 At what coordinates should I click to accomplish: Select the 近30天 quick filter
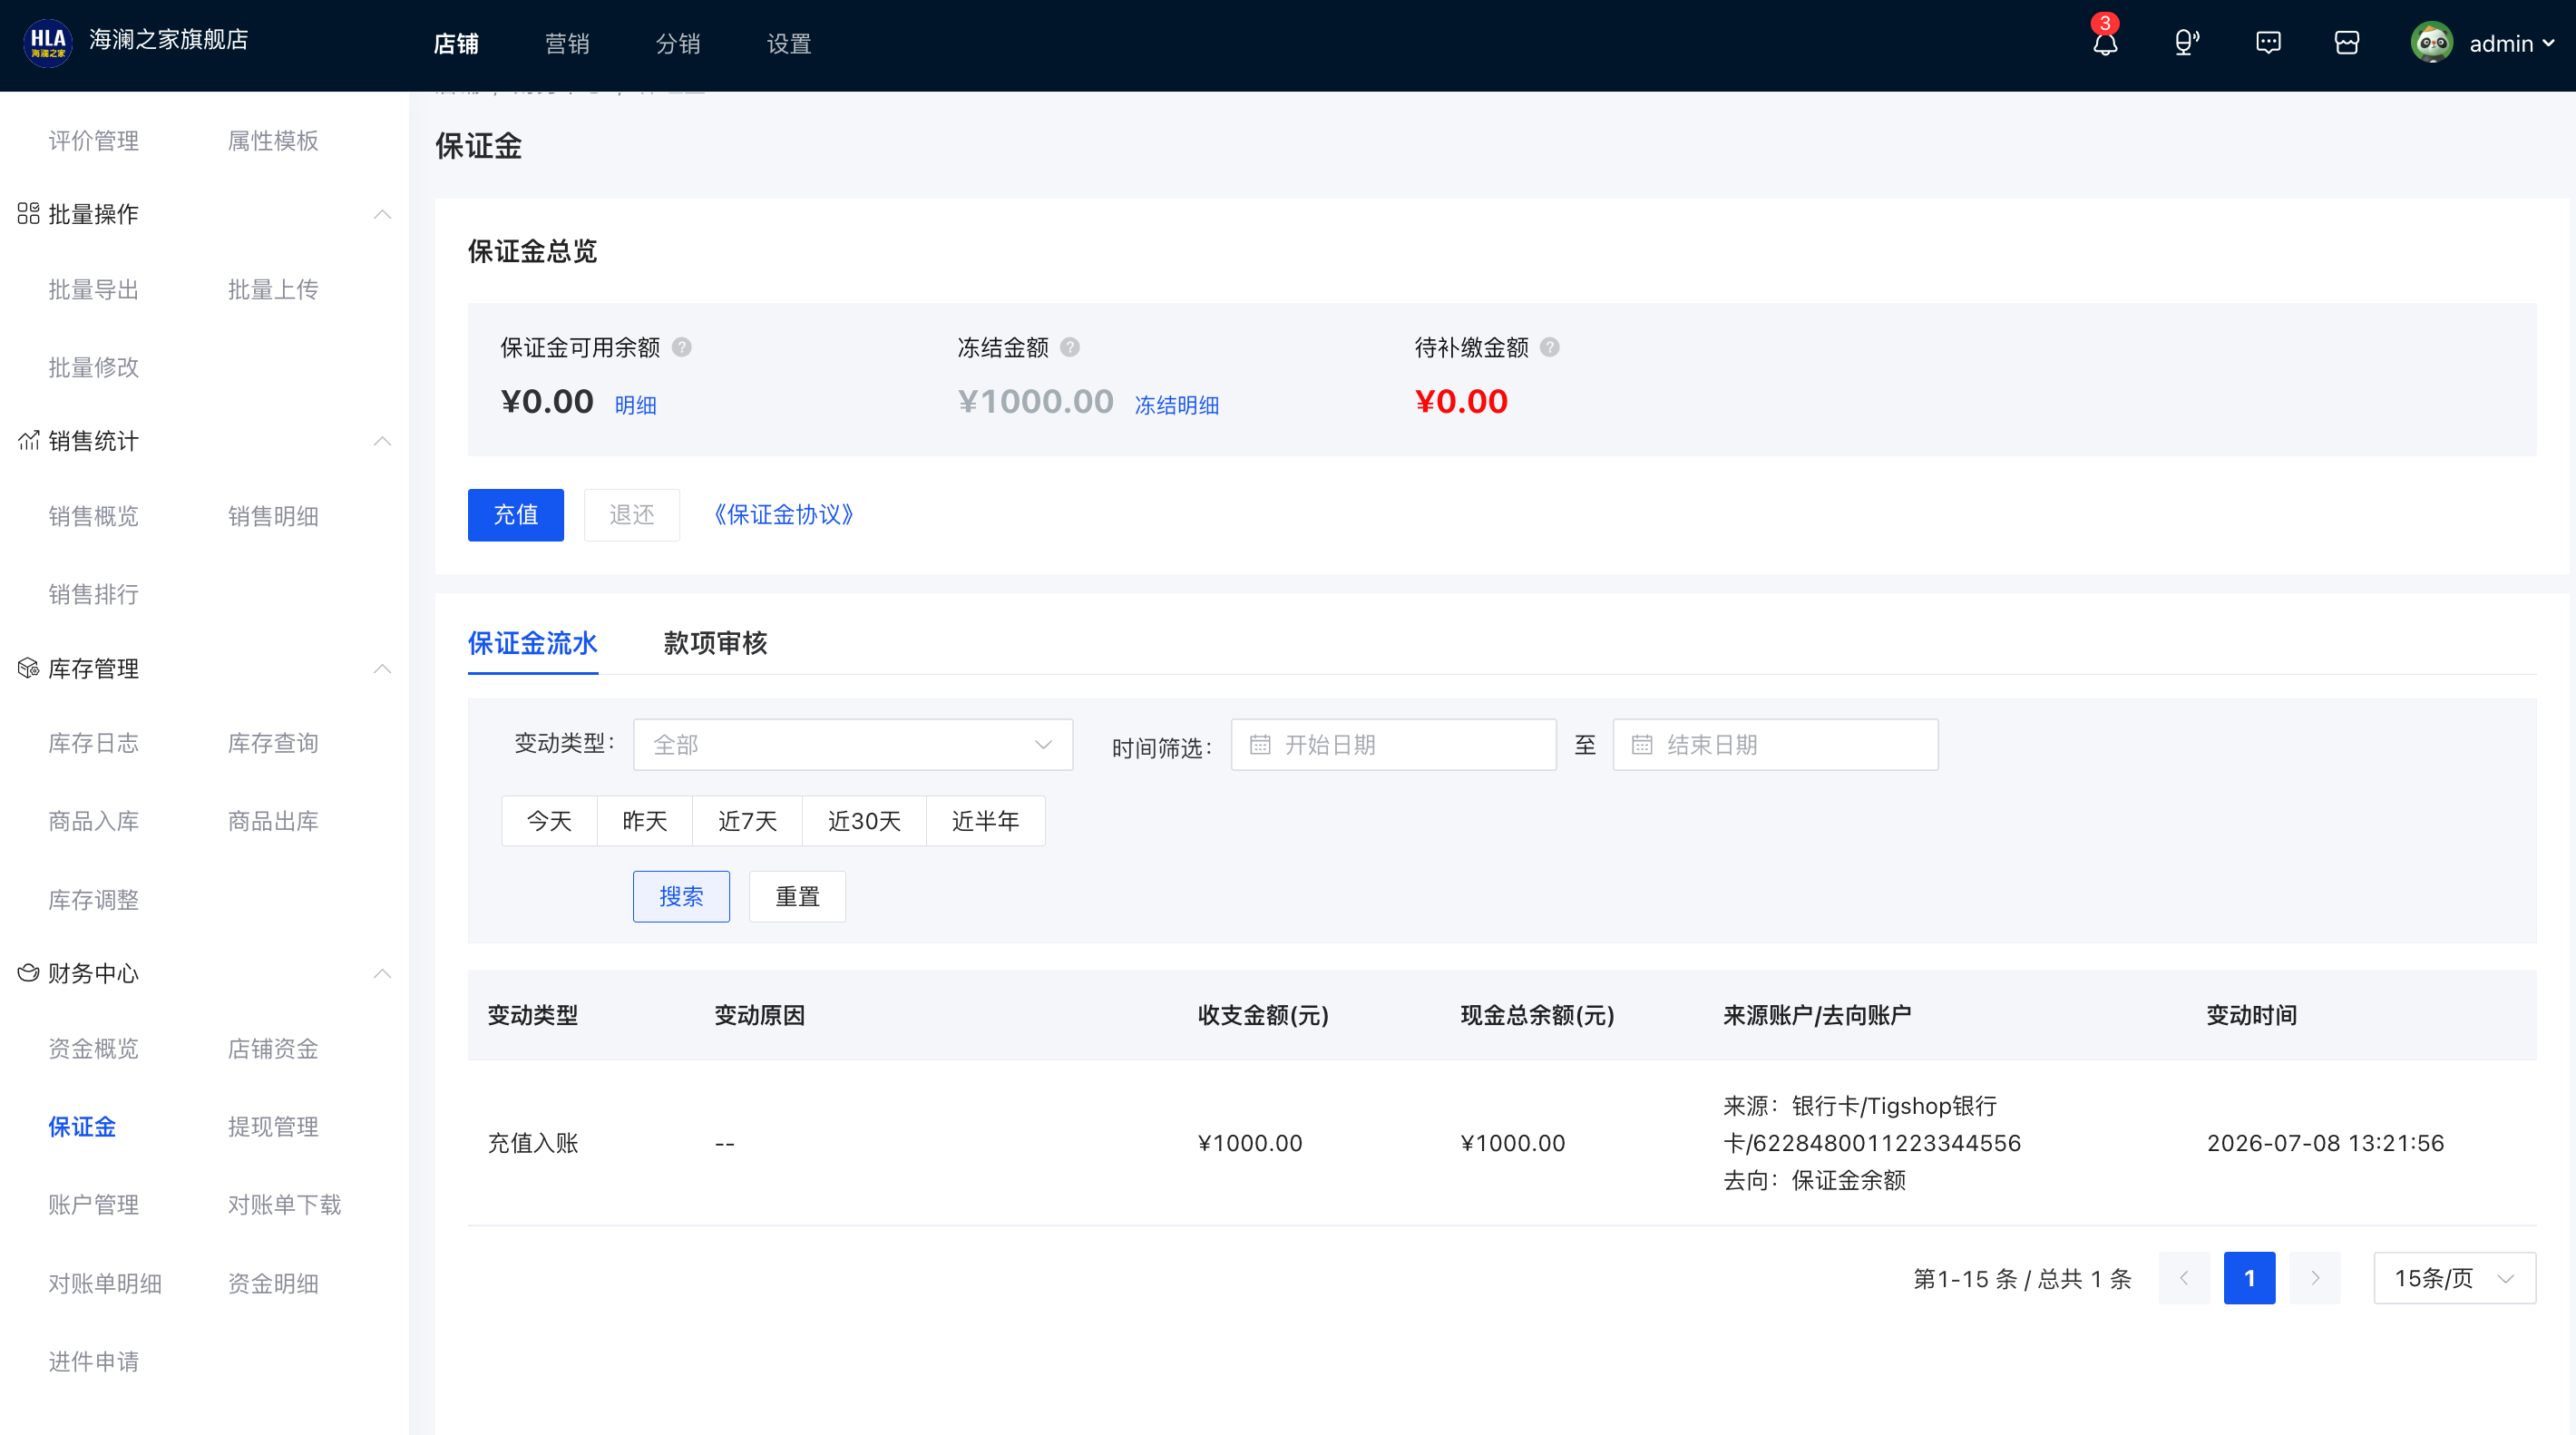click(865, 821)
